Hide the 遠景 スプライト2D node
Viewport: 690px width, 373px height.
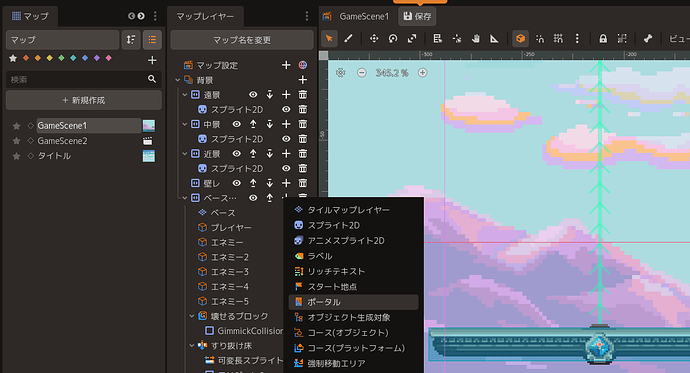(286, 110)
